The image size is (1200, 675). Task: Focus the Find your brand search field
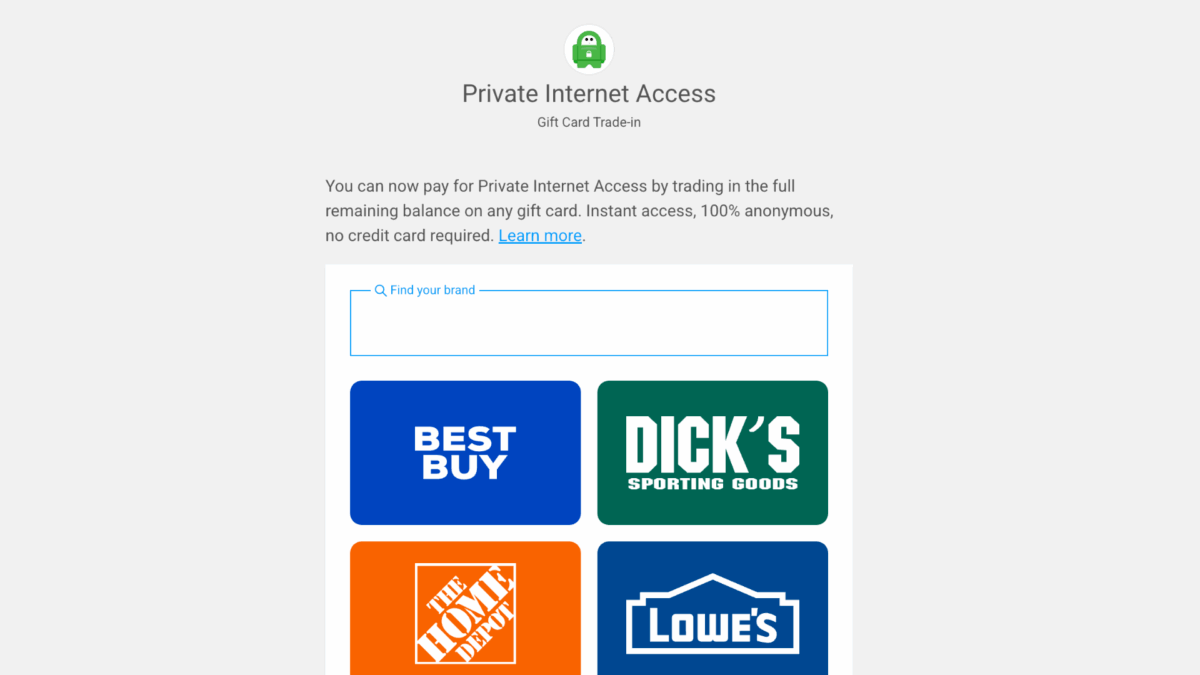[x=589, y=323]
